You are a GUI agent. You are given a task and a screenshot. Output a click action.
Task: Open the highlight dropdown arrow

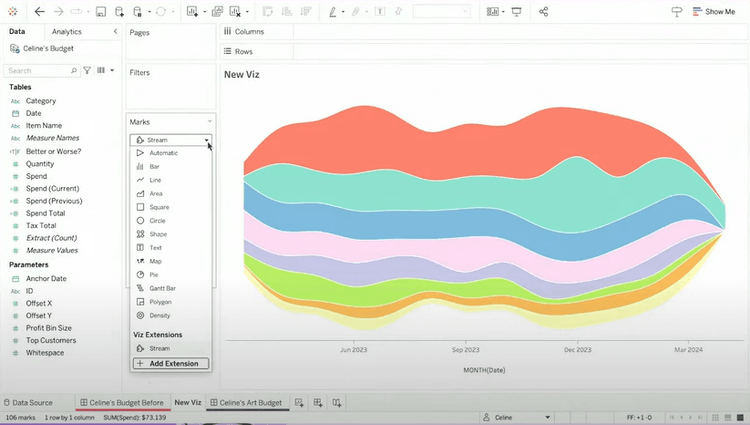tap(343, 12)
